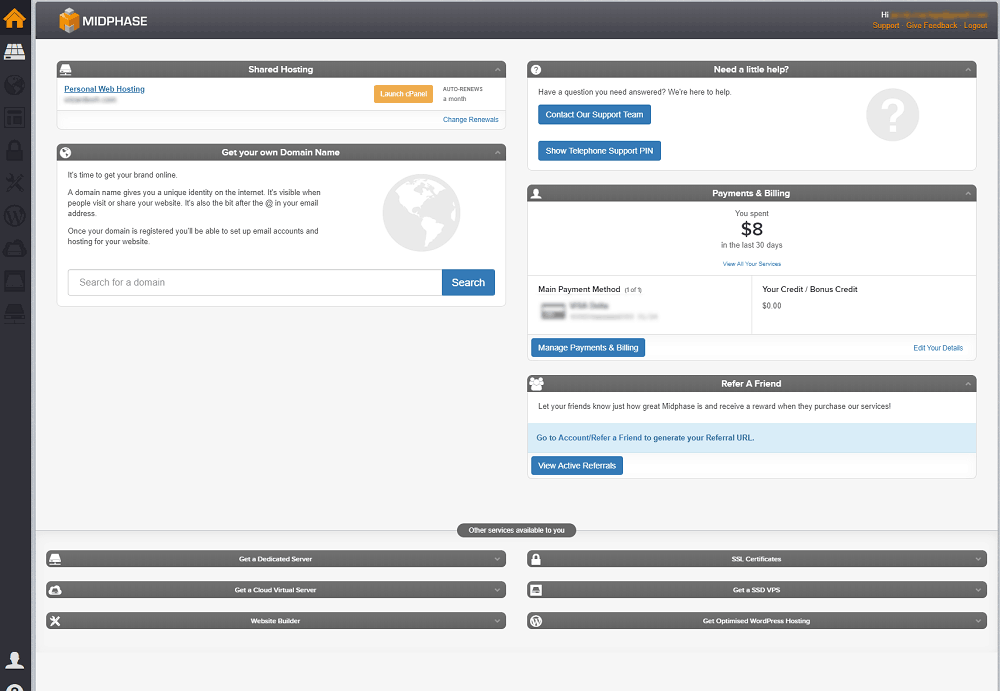Open the SSL padlock icon in sidebar
The width and height of the screenshot is (1000, 691).
click(x=14, y=150)
